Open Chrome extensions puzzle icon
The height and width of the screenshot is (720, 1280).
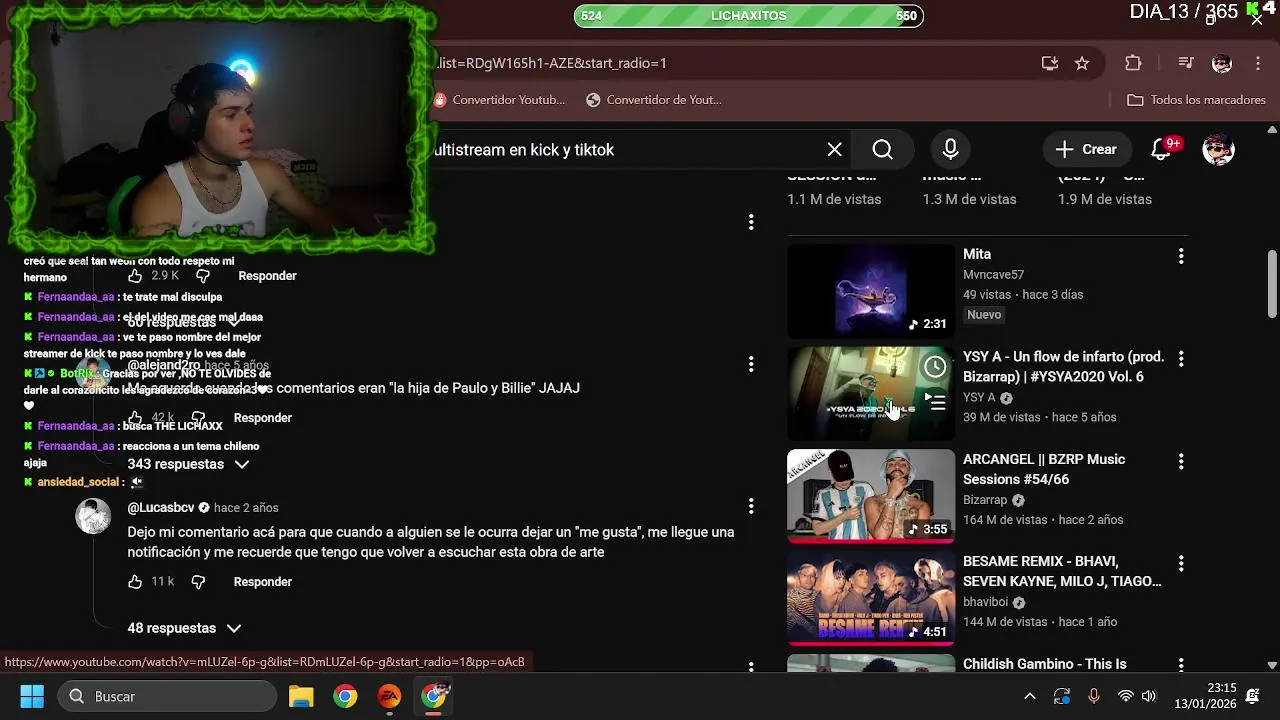pyautogui.click(x=1133, y=63)
